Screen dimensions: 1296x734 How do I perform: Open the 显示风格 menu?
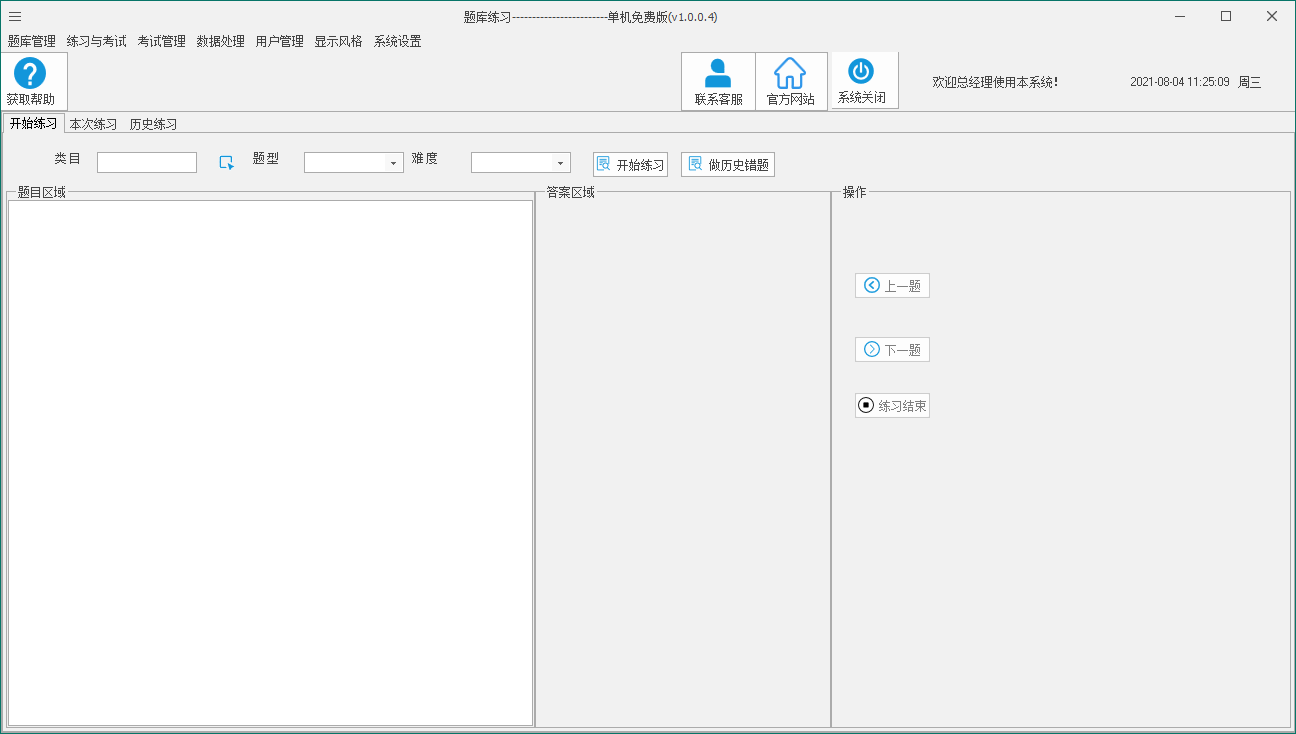coord(339,41)
